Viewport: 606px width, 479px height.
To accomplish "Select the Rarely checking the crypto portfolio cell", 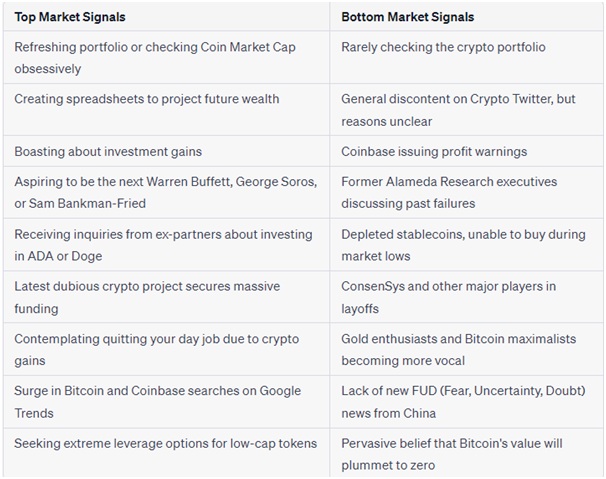I will tap(466, 57).
